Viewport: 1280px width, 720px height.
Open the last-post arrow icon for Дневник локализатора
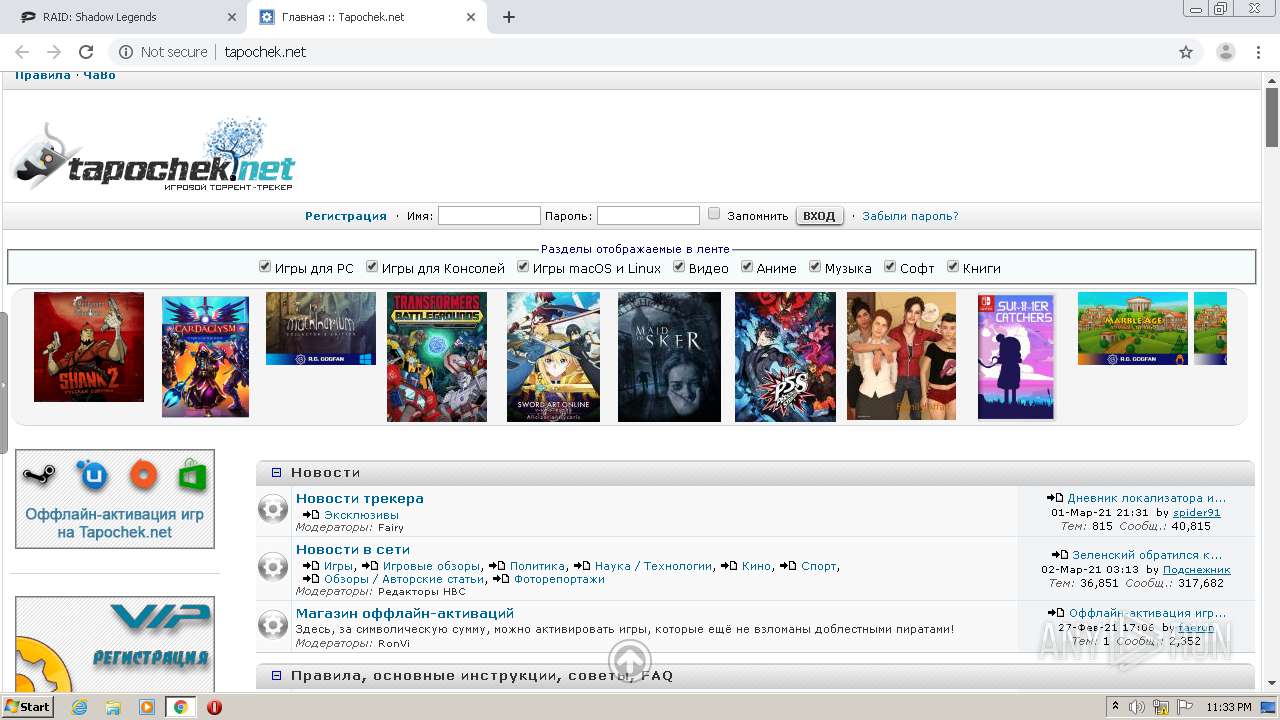(1055, 498)
